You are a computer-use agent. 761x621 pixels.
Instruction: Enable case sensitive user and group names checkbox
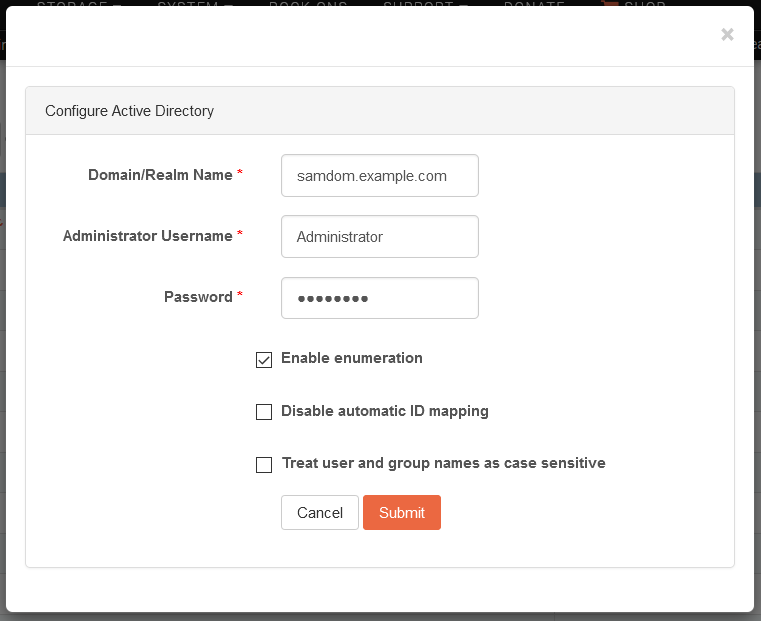click(264, 464)
